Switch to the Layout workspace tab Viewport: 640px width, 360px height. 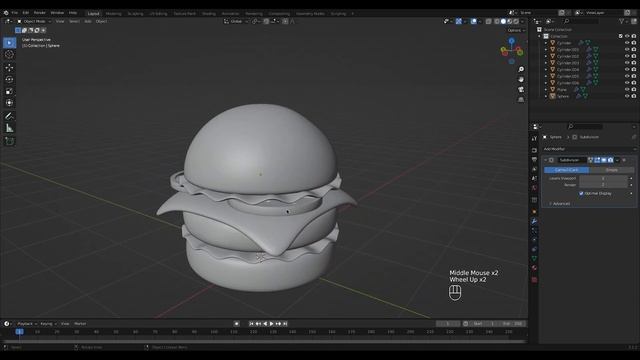pos(93,13)
